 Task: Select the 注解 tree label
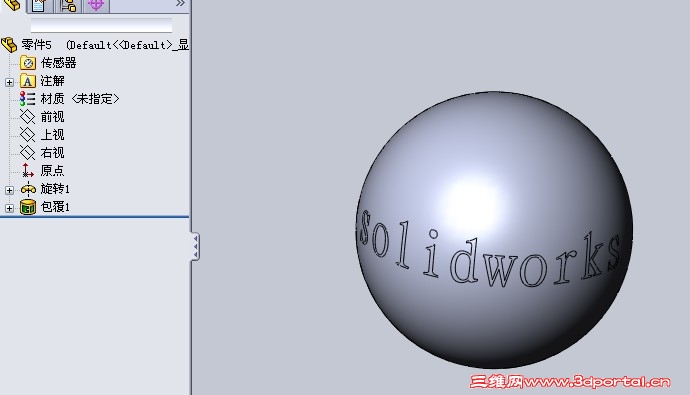tap(52, 81)
